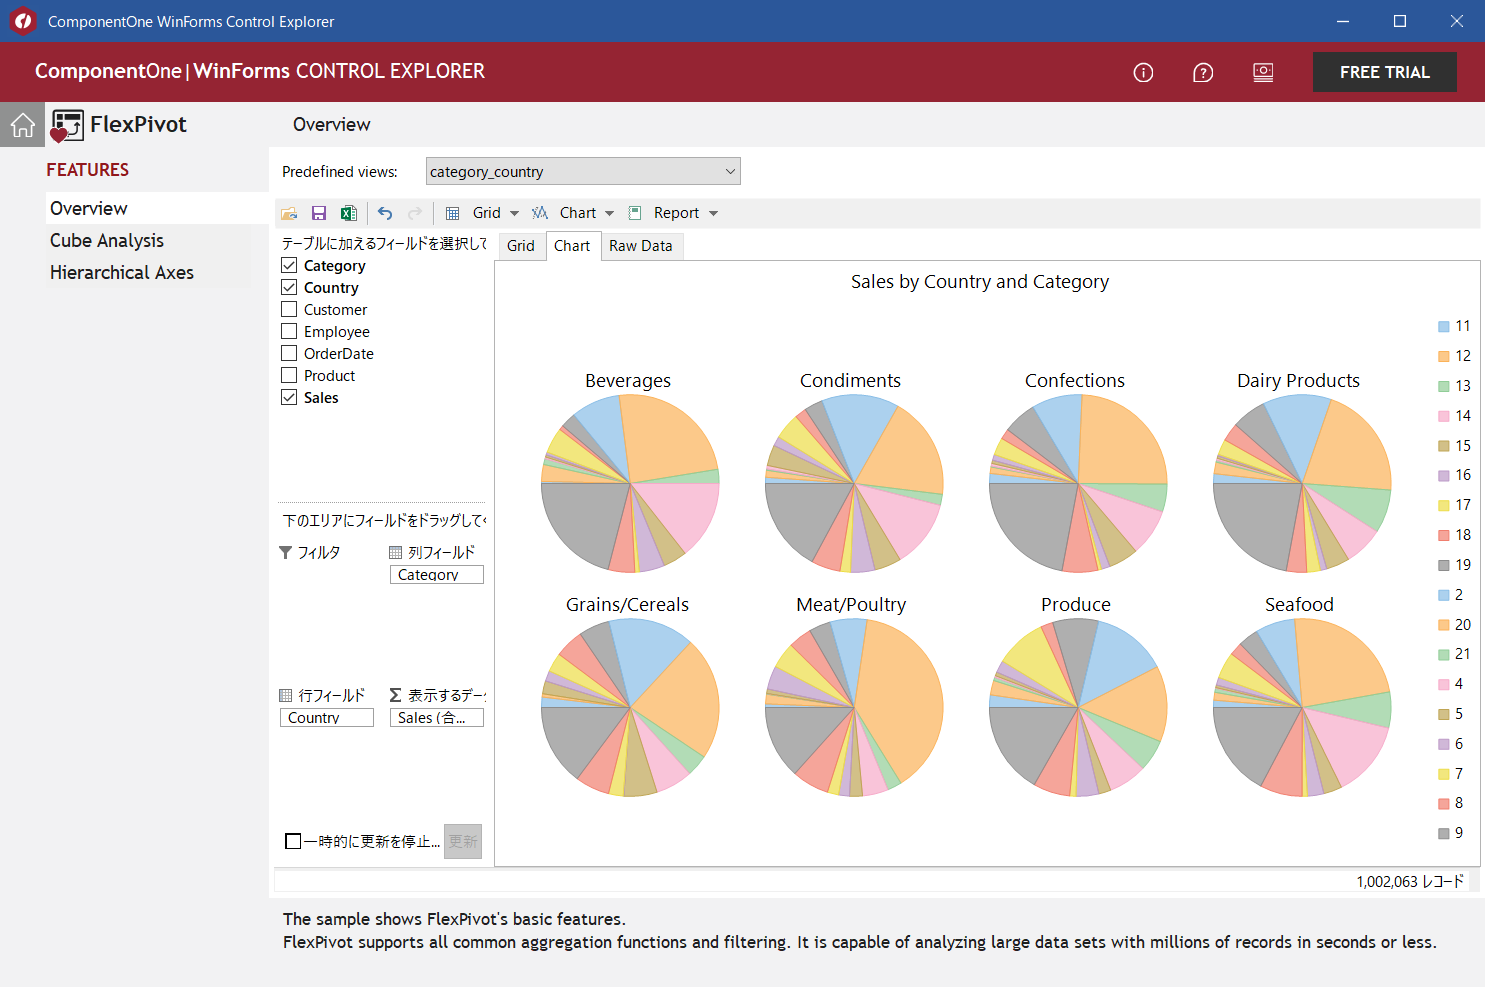The image size is (1485, 987).
Task: Expand the Grid toolbar dropdown arrow
Action: tap(514, 213)
